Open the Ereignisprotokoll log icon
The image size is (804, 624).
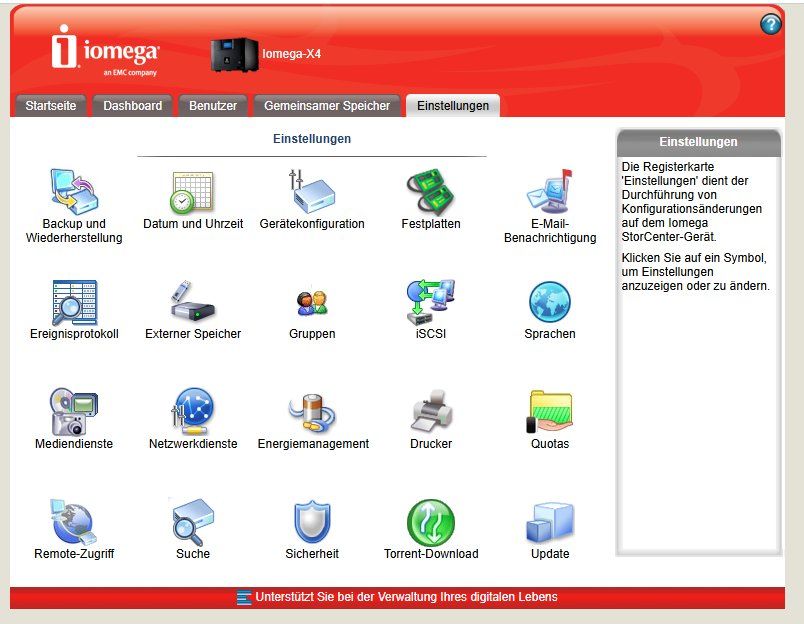pyautogui.click(x=74, y=303)
